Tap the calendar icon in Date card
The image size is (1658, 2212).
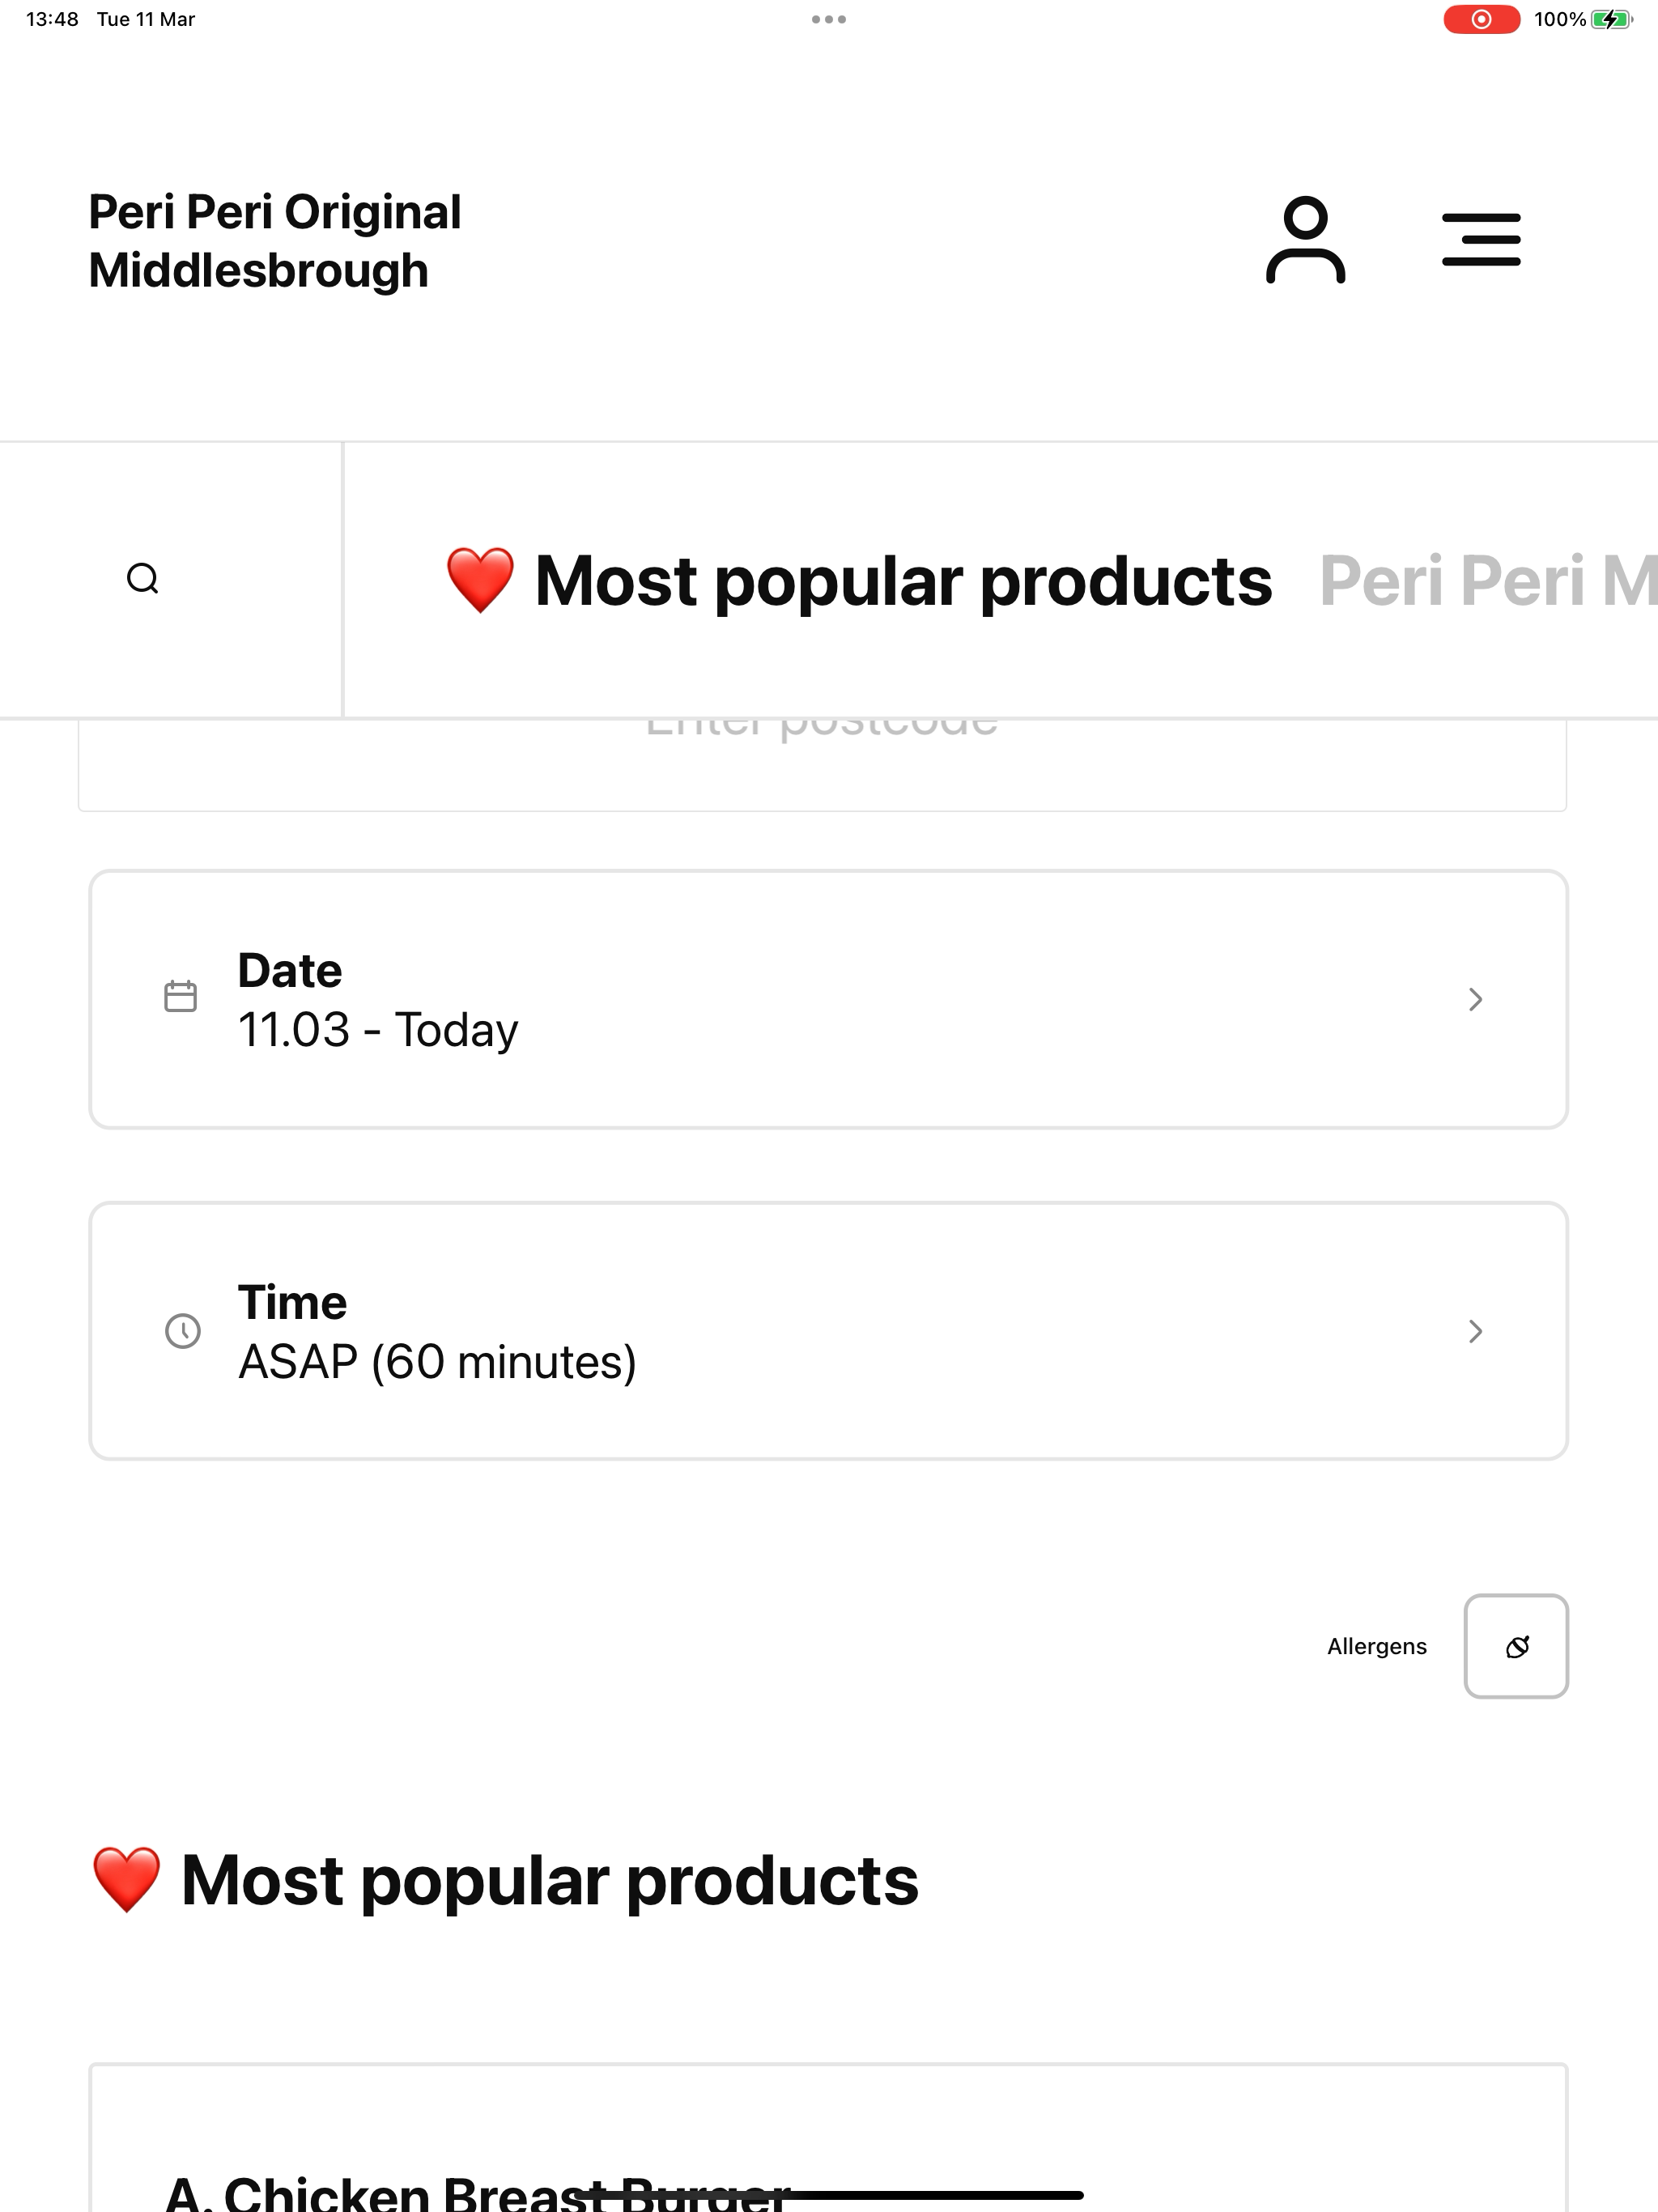coord(180,997)
